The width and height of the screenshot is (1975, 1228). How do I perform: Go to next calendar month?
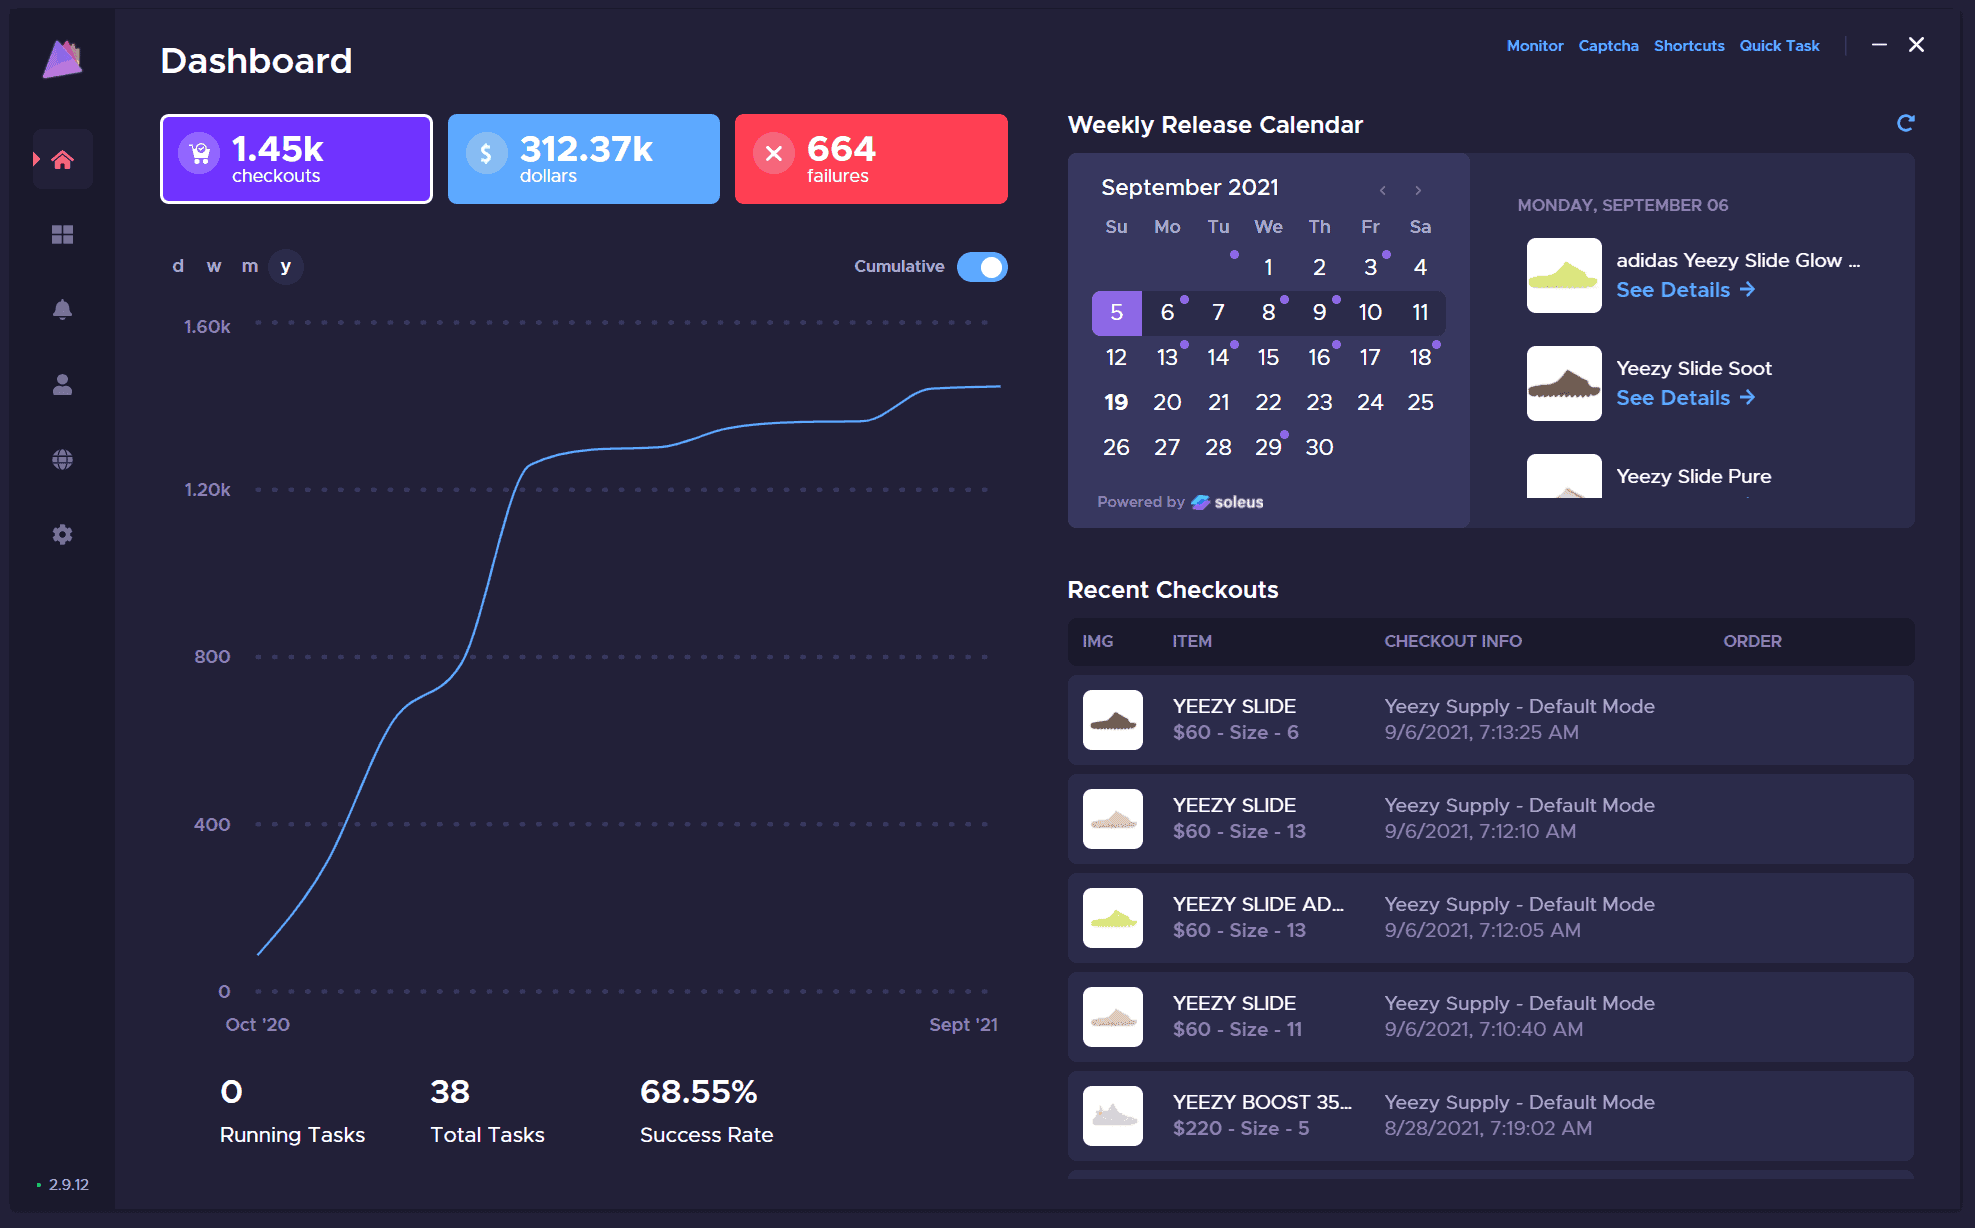[x=1418, y=190]
